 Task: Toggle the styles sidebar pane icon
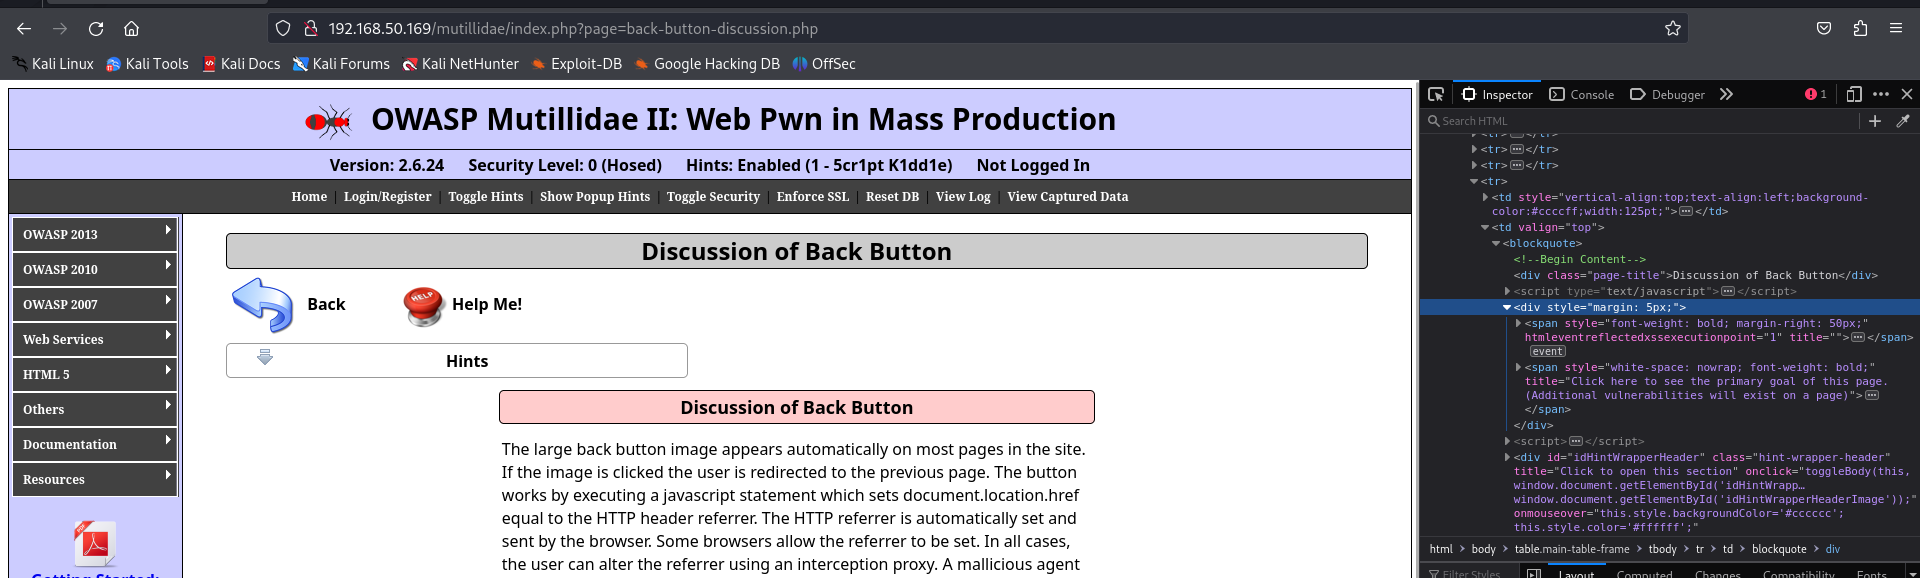(x=1534, y=574)
